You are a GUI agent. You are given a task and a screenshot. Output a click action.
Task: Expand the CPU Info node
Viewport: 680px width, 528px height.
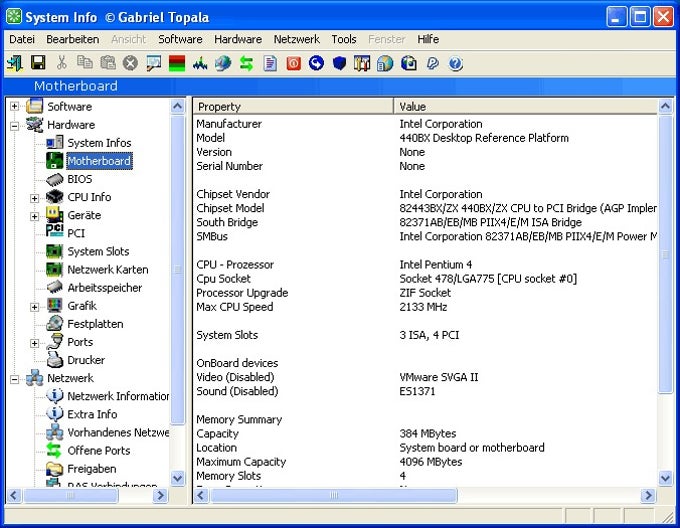34,198
